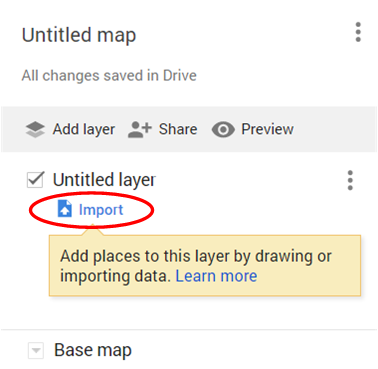Expand the Base map dropdown arrow

(36, 351)
